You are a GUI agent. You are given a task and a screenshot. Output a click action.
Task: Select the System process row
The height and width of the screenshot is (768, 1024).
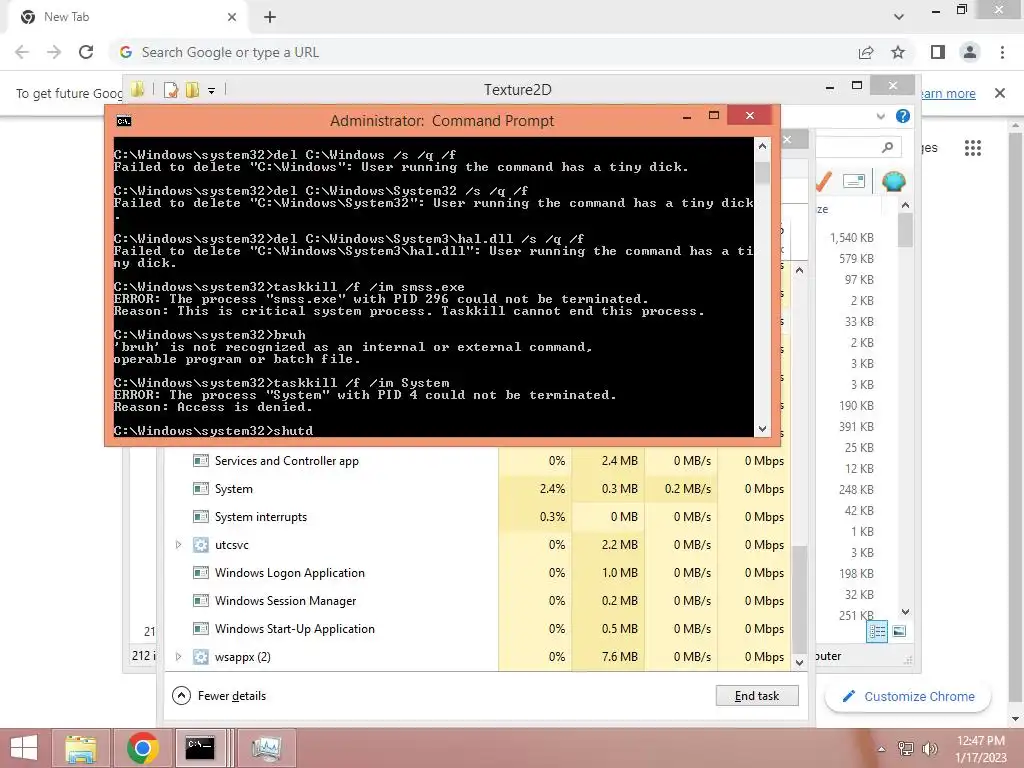[x=478, y=488]
